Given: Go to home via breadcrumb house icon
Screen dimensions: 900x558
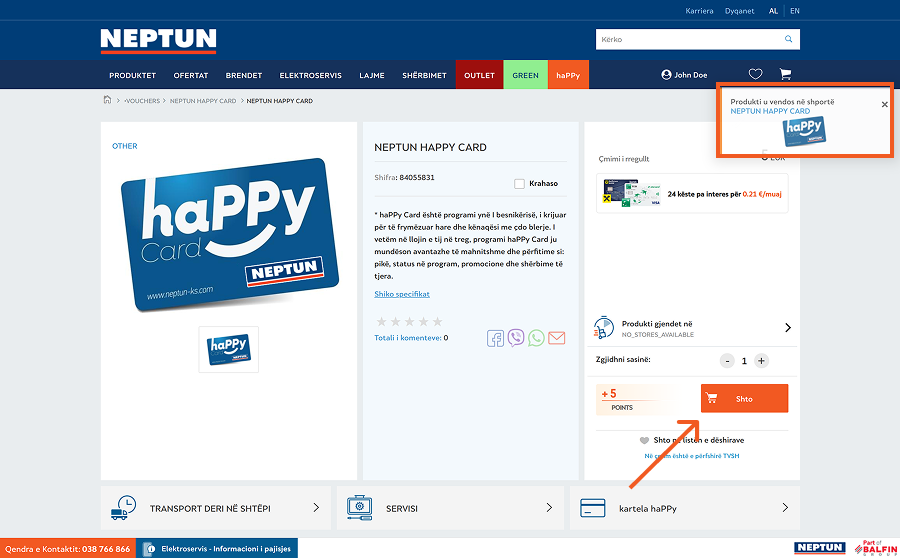Looking at the screenshot, I should point(108,100).
